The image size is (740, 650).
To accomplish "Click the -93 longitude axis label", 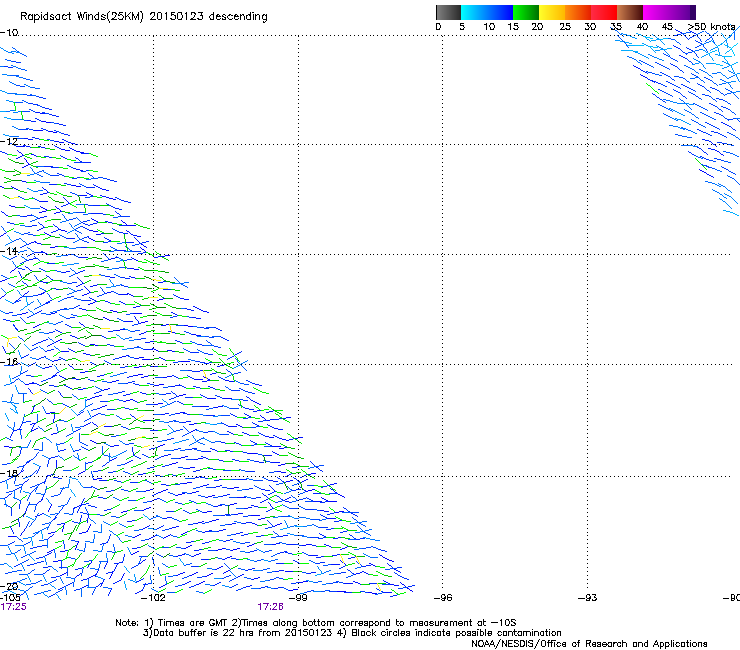I will (x=588, y=598).
